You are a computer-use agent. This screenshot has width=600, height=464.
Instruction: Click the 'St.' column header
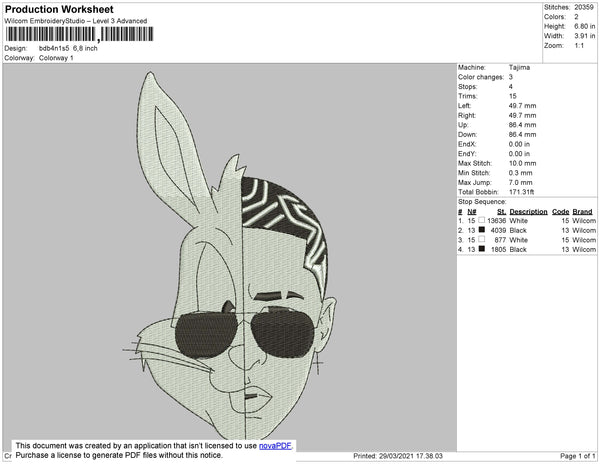[x=502, y=212]
